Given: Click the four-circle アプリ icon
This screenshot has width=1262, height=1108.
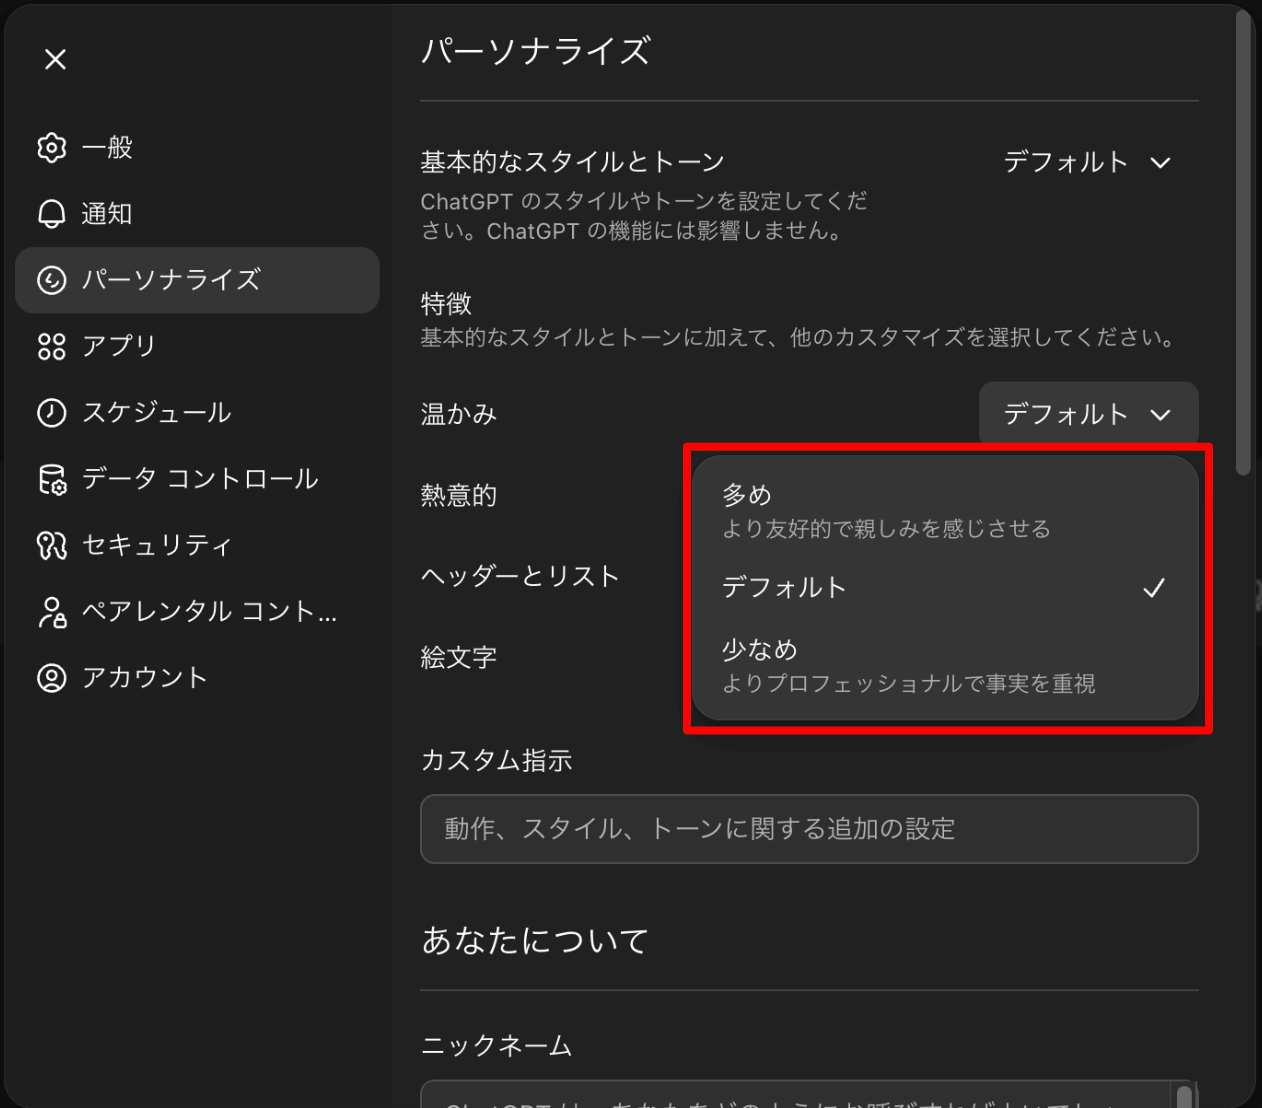Looking at the screenshot, I should coord(52,346).
